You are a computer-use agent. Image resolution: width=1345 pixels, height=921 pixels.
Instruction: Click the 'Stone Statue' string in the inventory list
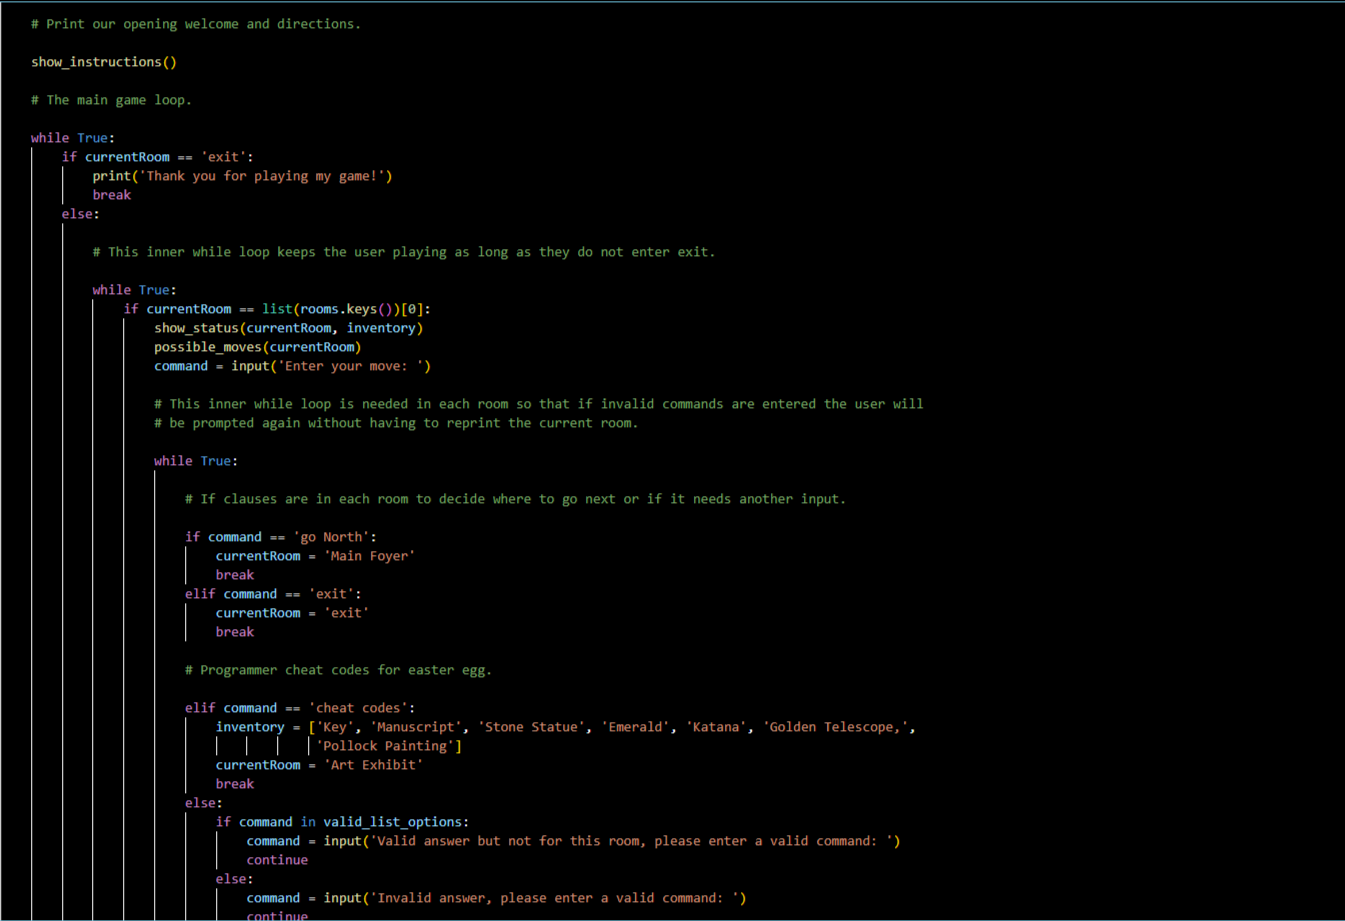tap(531, 727)
